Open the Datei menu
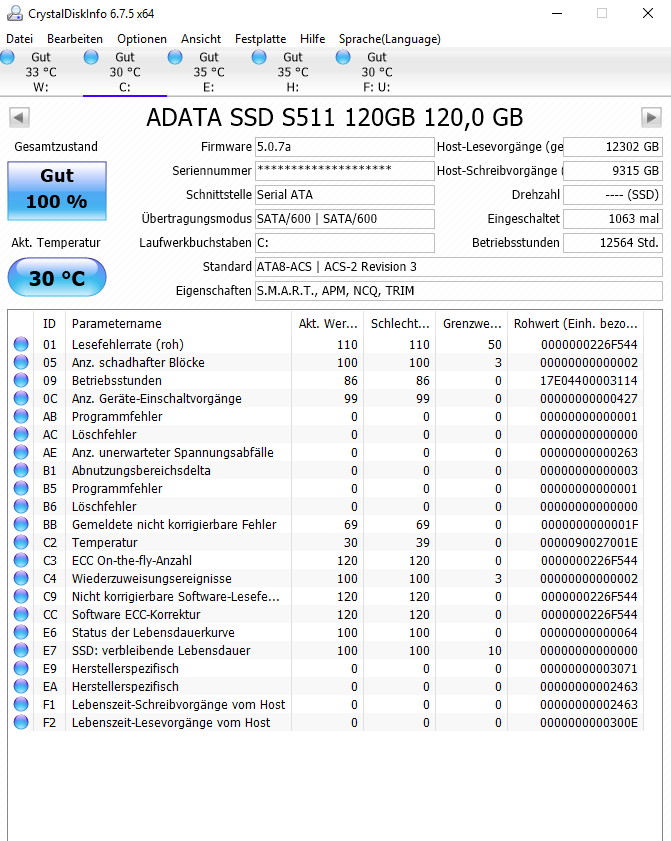The height and width of the screenshot is (841, 671). click(19, 39)
